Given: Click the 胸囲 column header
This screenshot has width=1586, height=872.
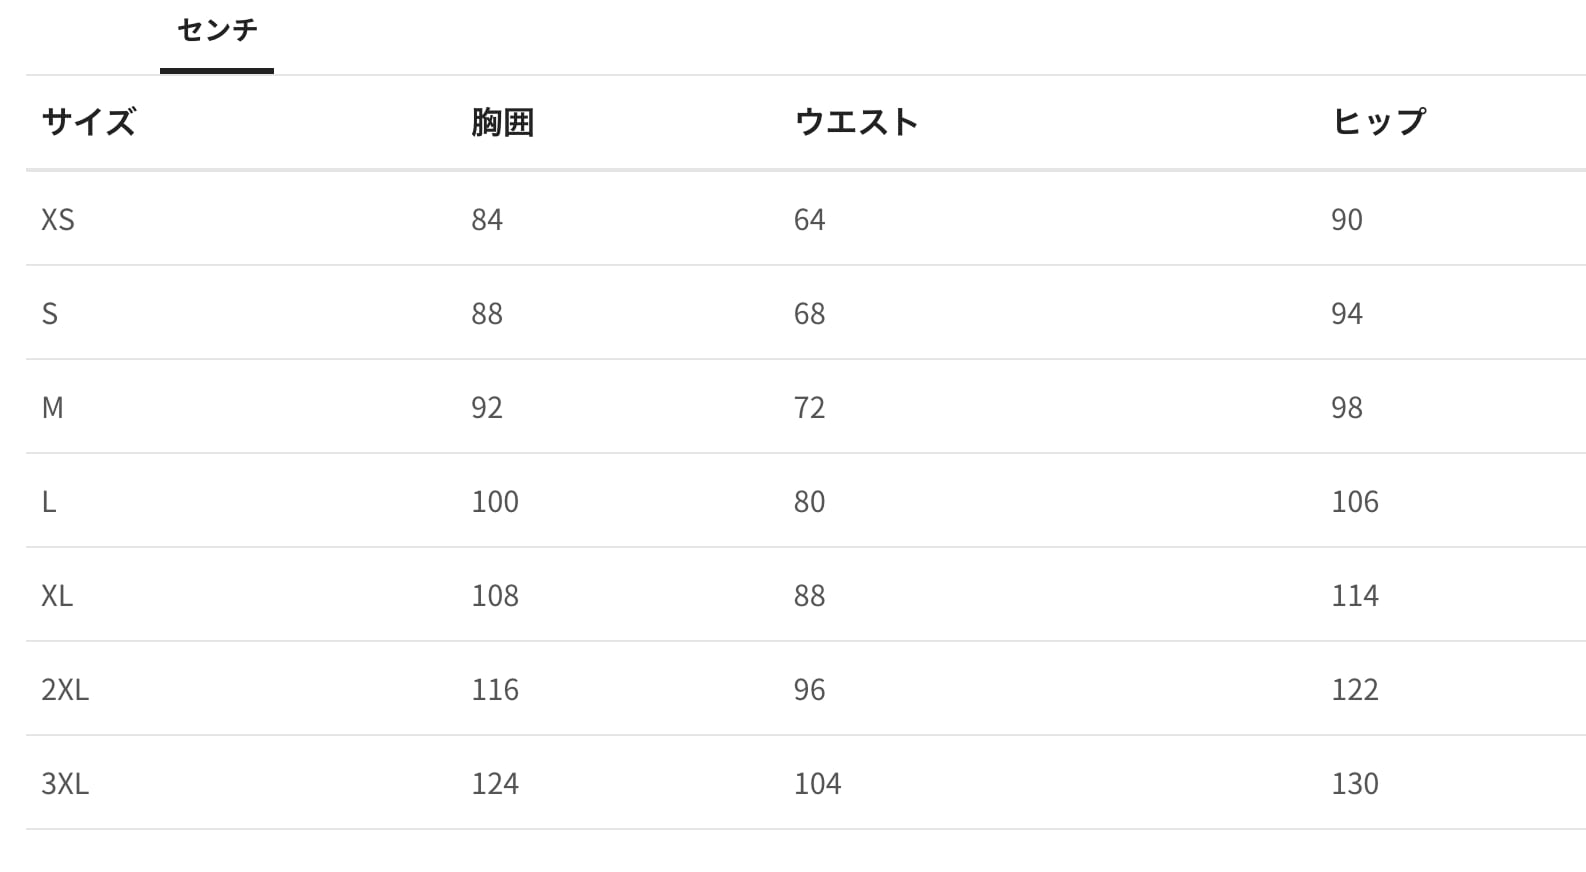Looking at the screenshot, I should coord(502,122).
